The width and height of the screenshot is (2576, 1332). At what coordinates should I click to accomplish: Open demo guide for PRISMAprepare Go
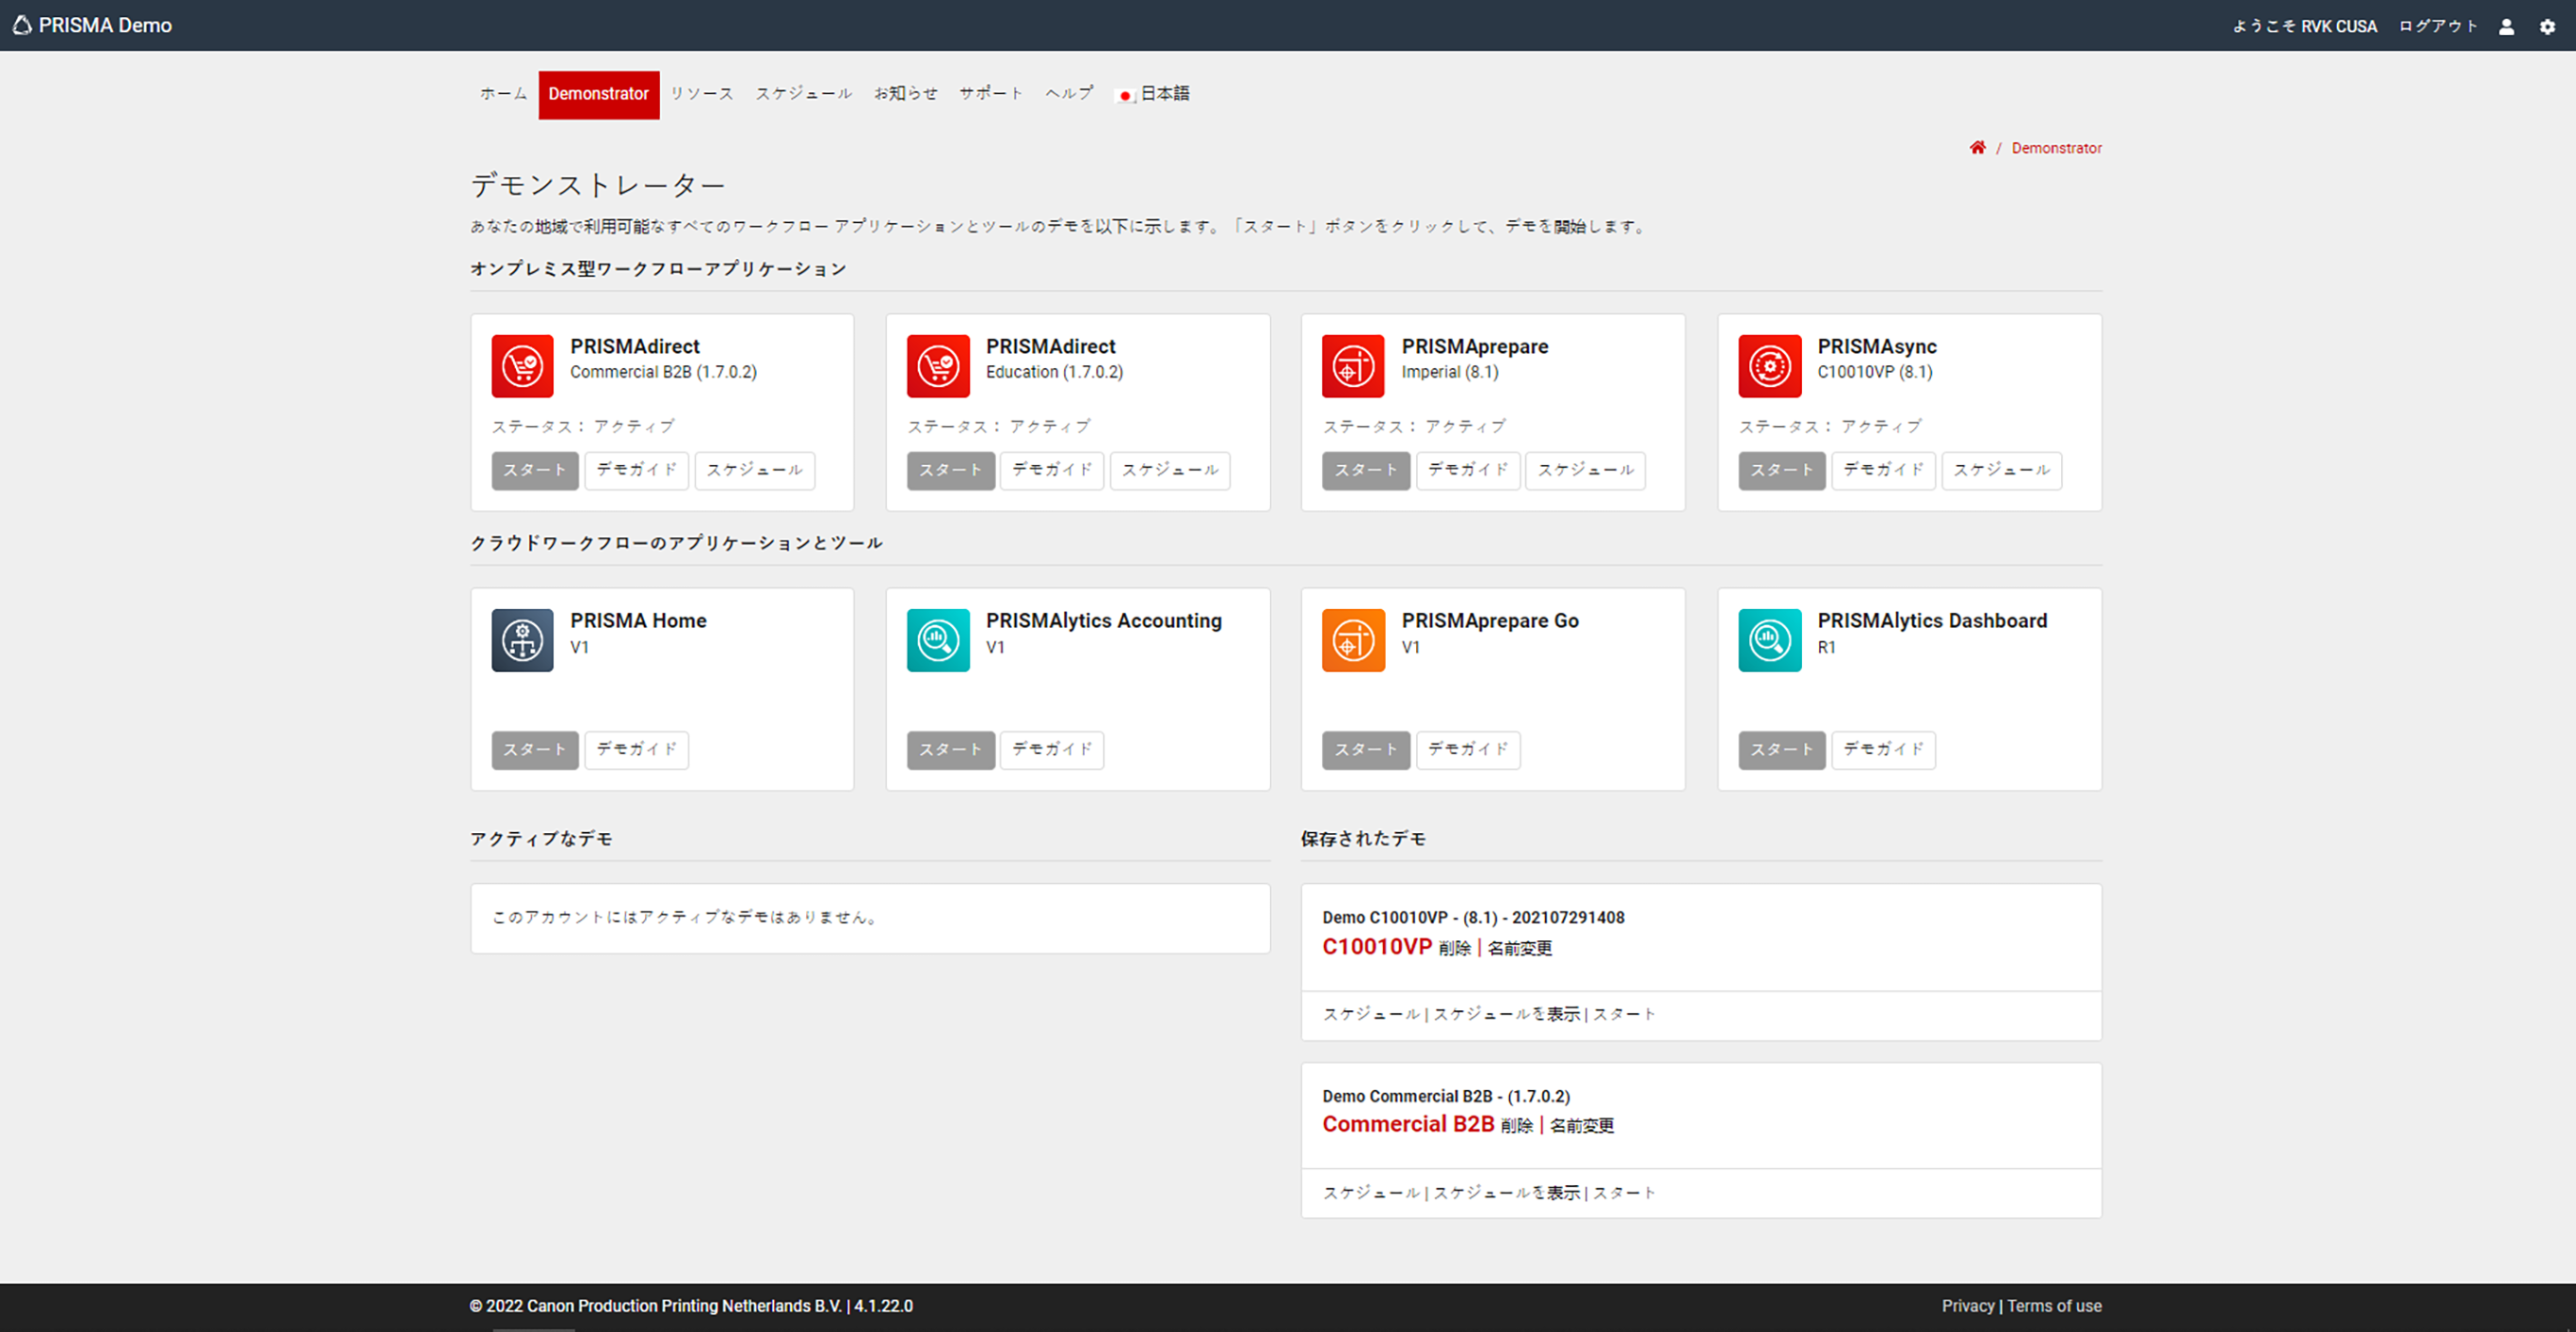[x=1468, y=750]
